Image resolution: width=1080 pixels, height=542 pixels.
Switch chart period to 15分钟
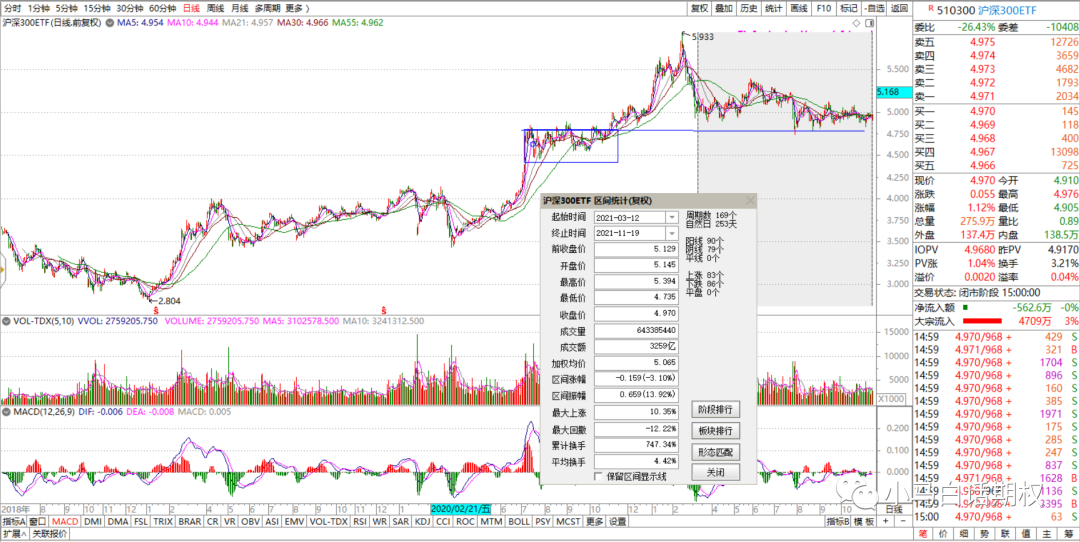(96, 8)
